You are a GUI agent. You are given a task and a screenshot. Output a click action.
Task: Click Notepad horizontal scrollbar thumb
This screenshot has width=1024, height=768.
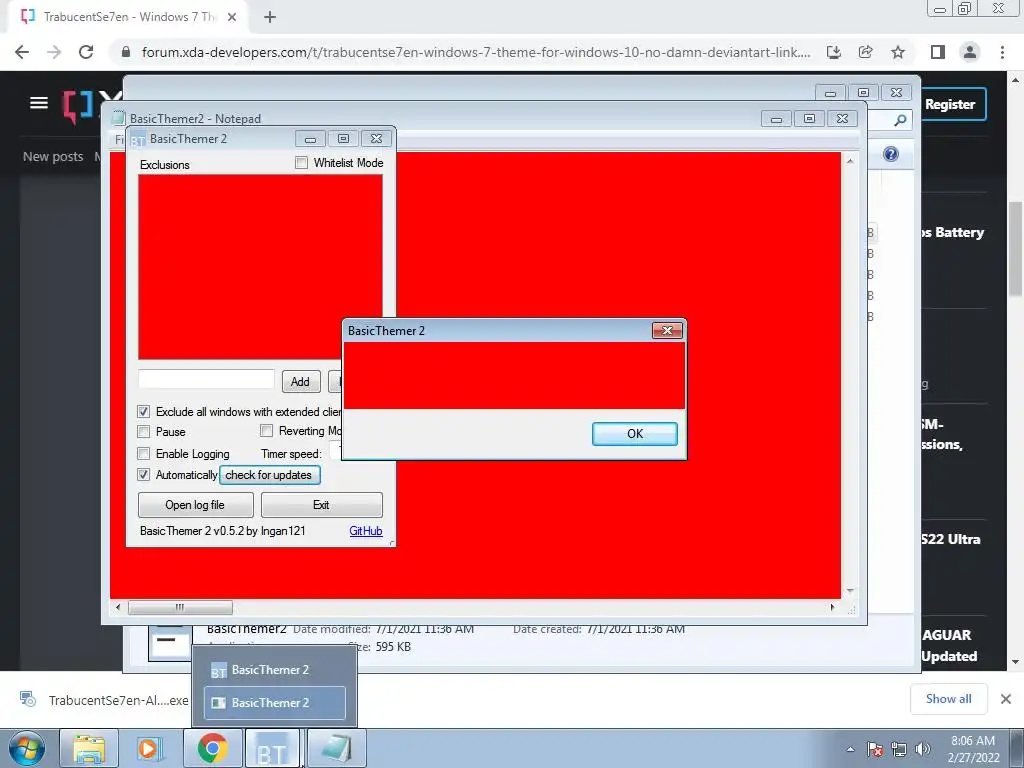(x=180, y=607)
